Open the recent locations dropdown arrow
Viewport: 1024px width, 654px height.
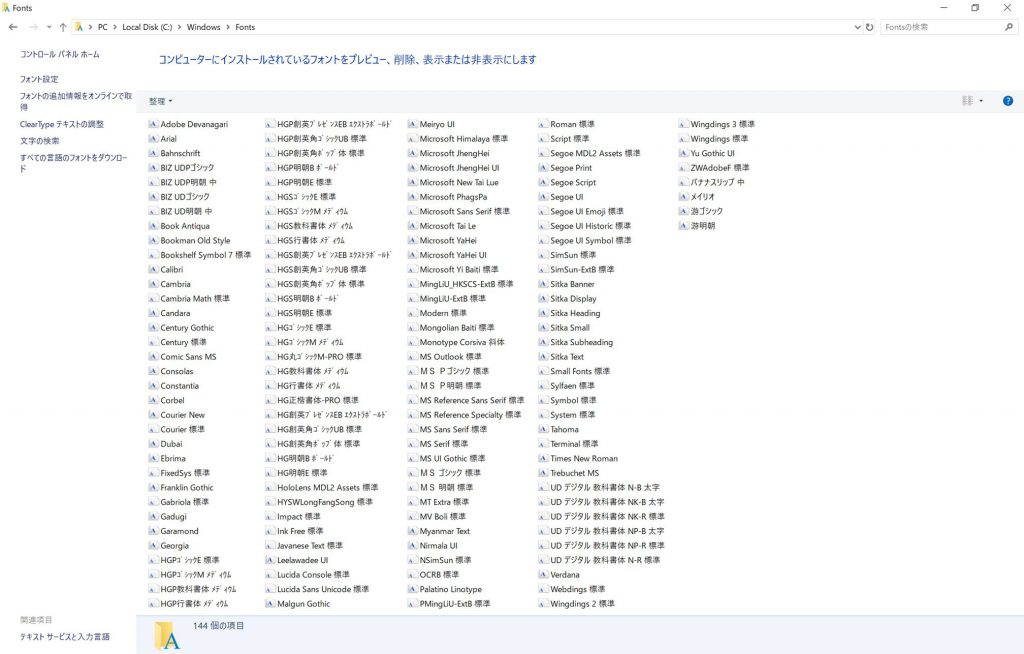[49, 27]
